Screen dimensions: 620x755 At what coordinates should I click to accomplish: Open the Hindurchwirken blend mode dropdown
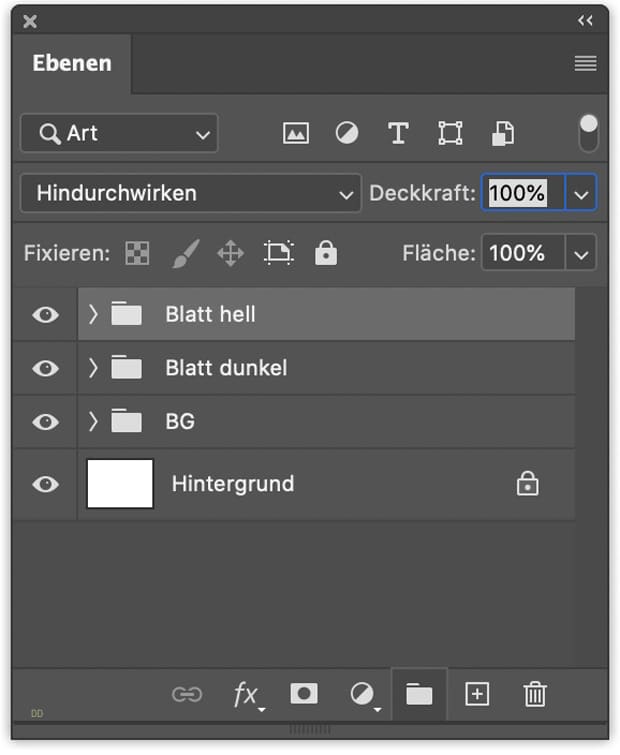pos(190,193)
